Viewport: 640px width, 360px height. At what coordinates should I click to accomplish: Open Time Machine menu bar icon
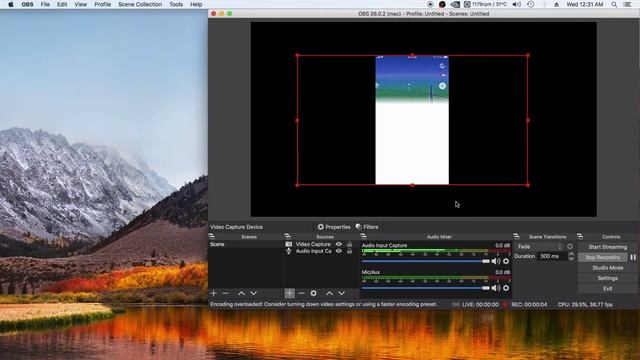(x=531, y=4)
